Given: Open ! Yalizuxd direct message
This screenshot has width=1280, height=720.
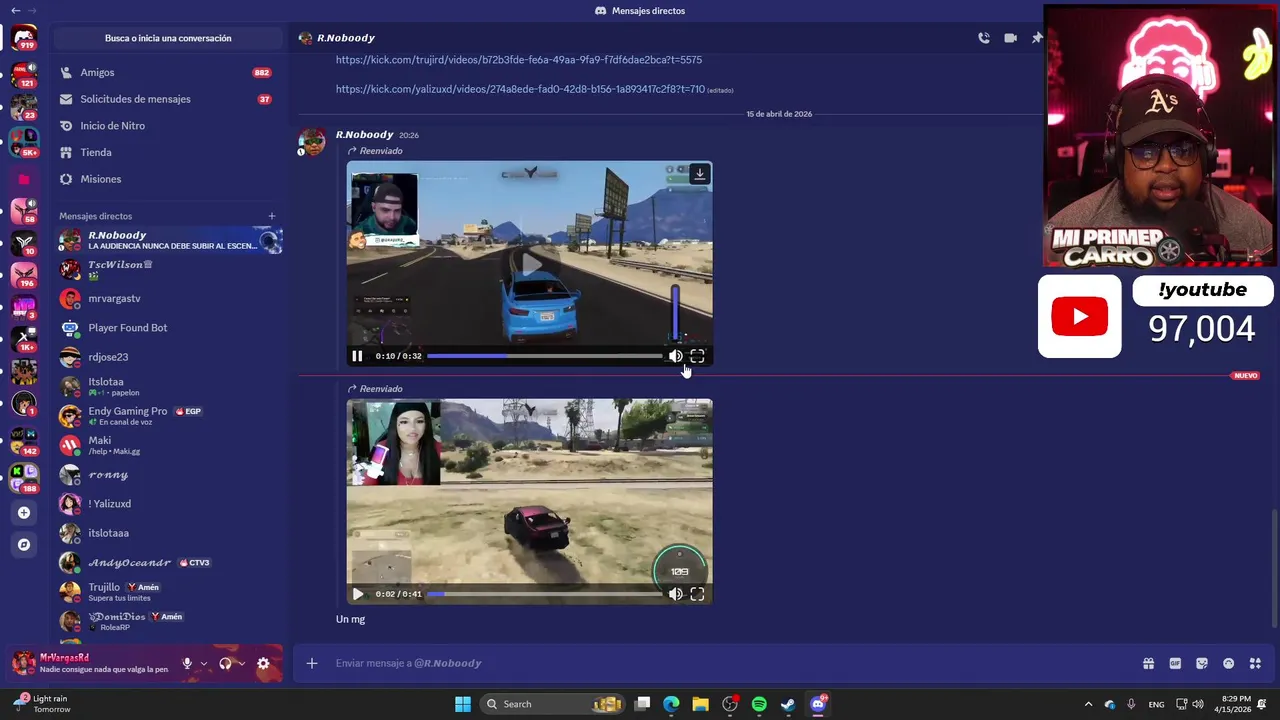Looking at the screenshot, I should [168, 504].
